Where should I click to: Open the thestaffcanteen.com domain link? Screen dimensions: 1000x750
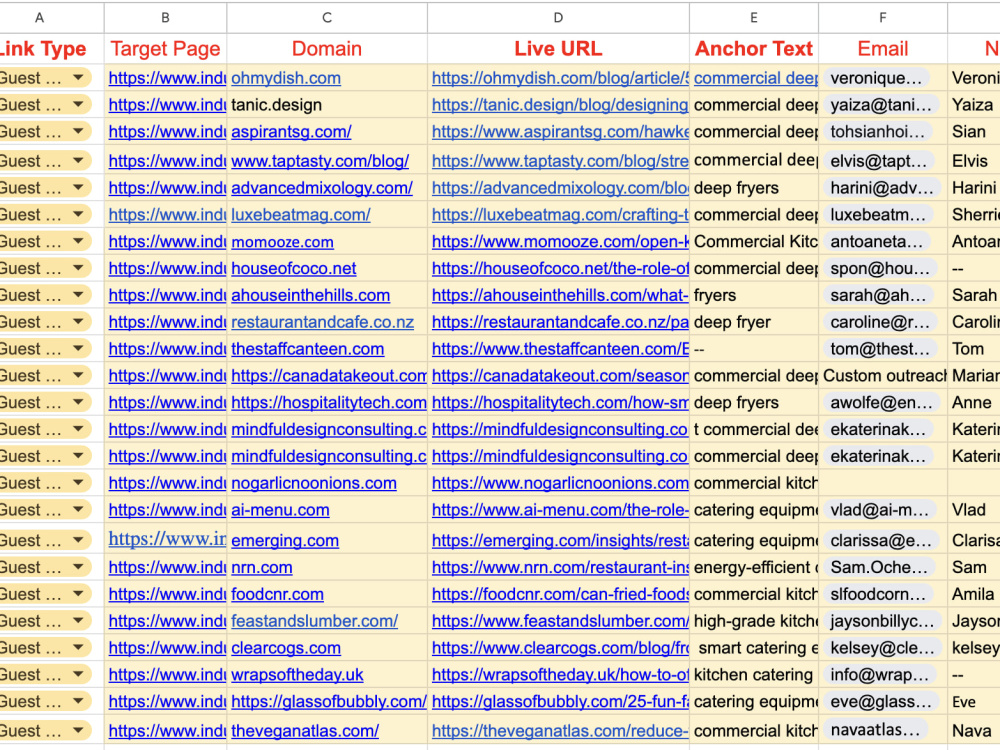tap(308, 349)
